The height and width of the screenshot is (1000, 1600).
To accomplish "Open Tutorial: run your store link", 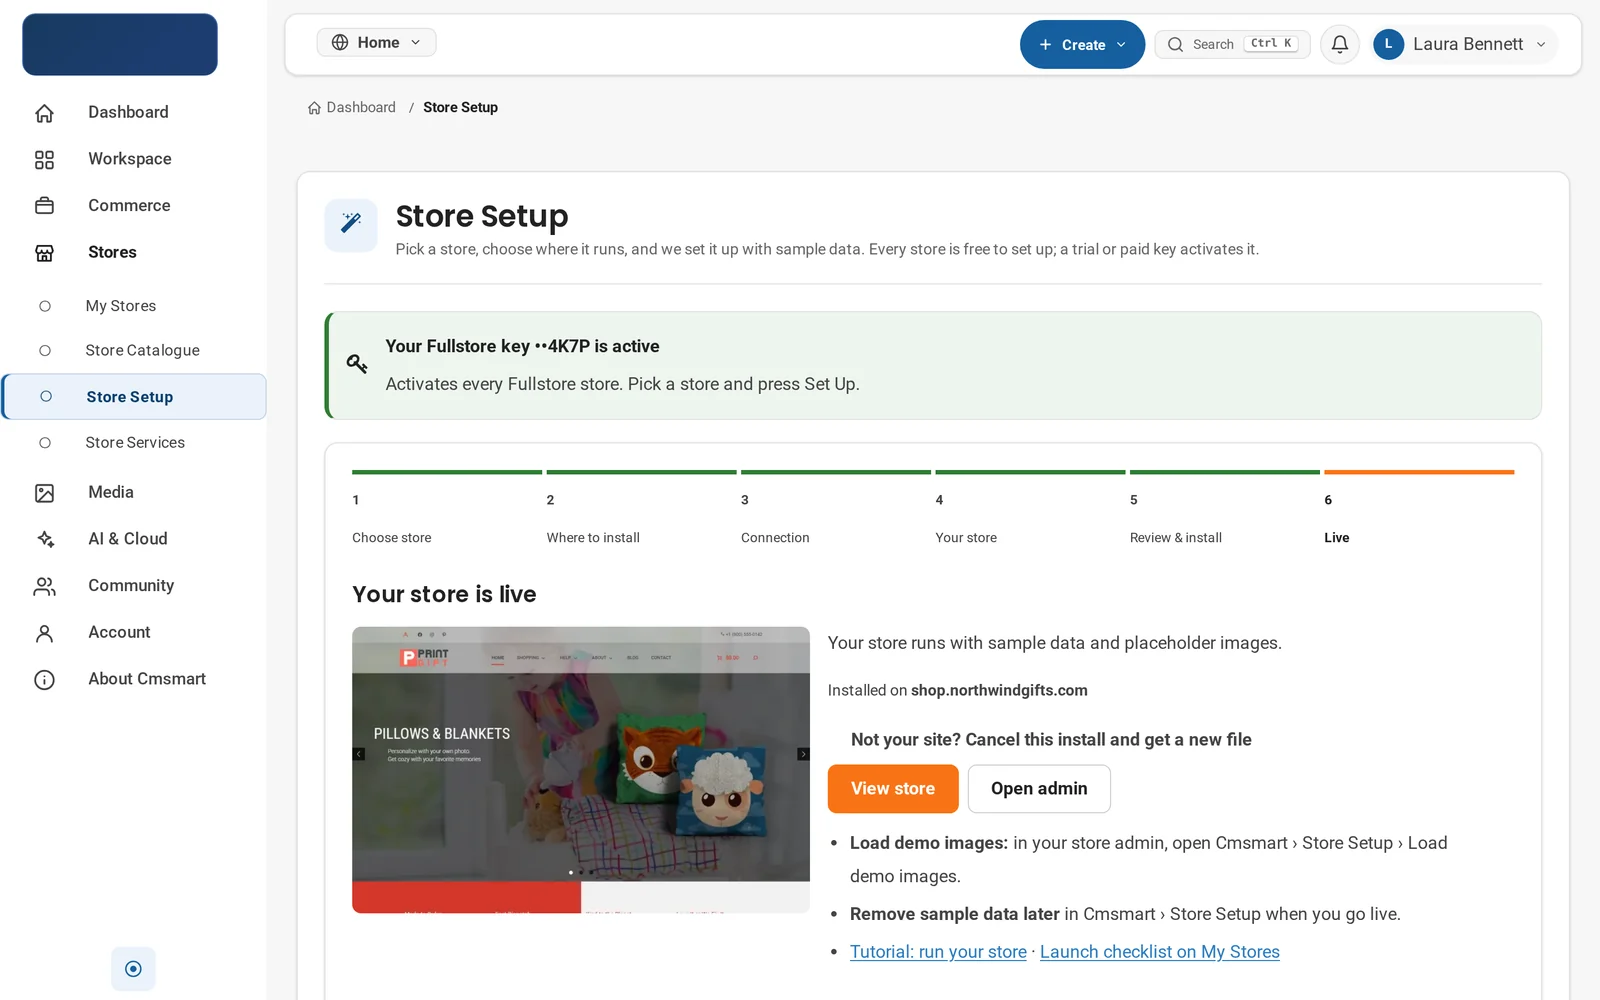I will (938, 952).
